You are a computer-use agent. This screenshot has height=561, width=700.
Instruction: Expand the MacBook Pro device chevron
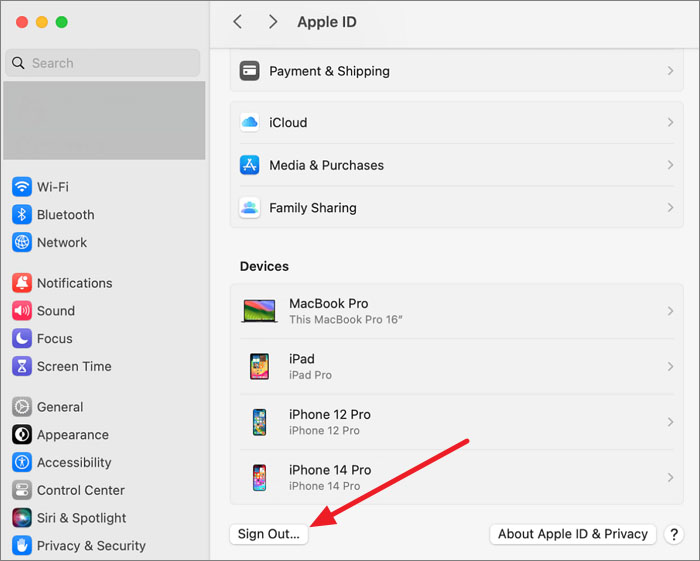pyautogui.click(x=670, y=311)
